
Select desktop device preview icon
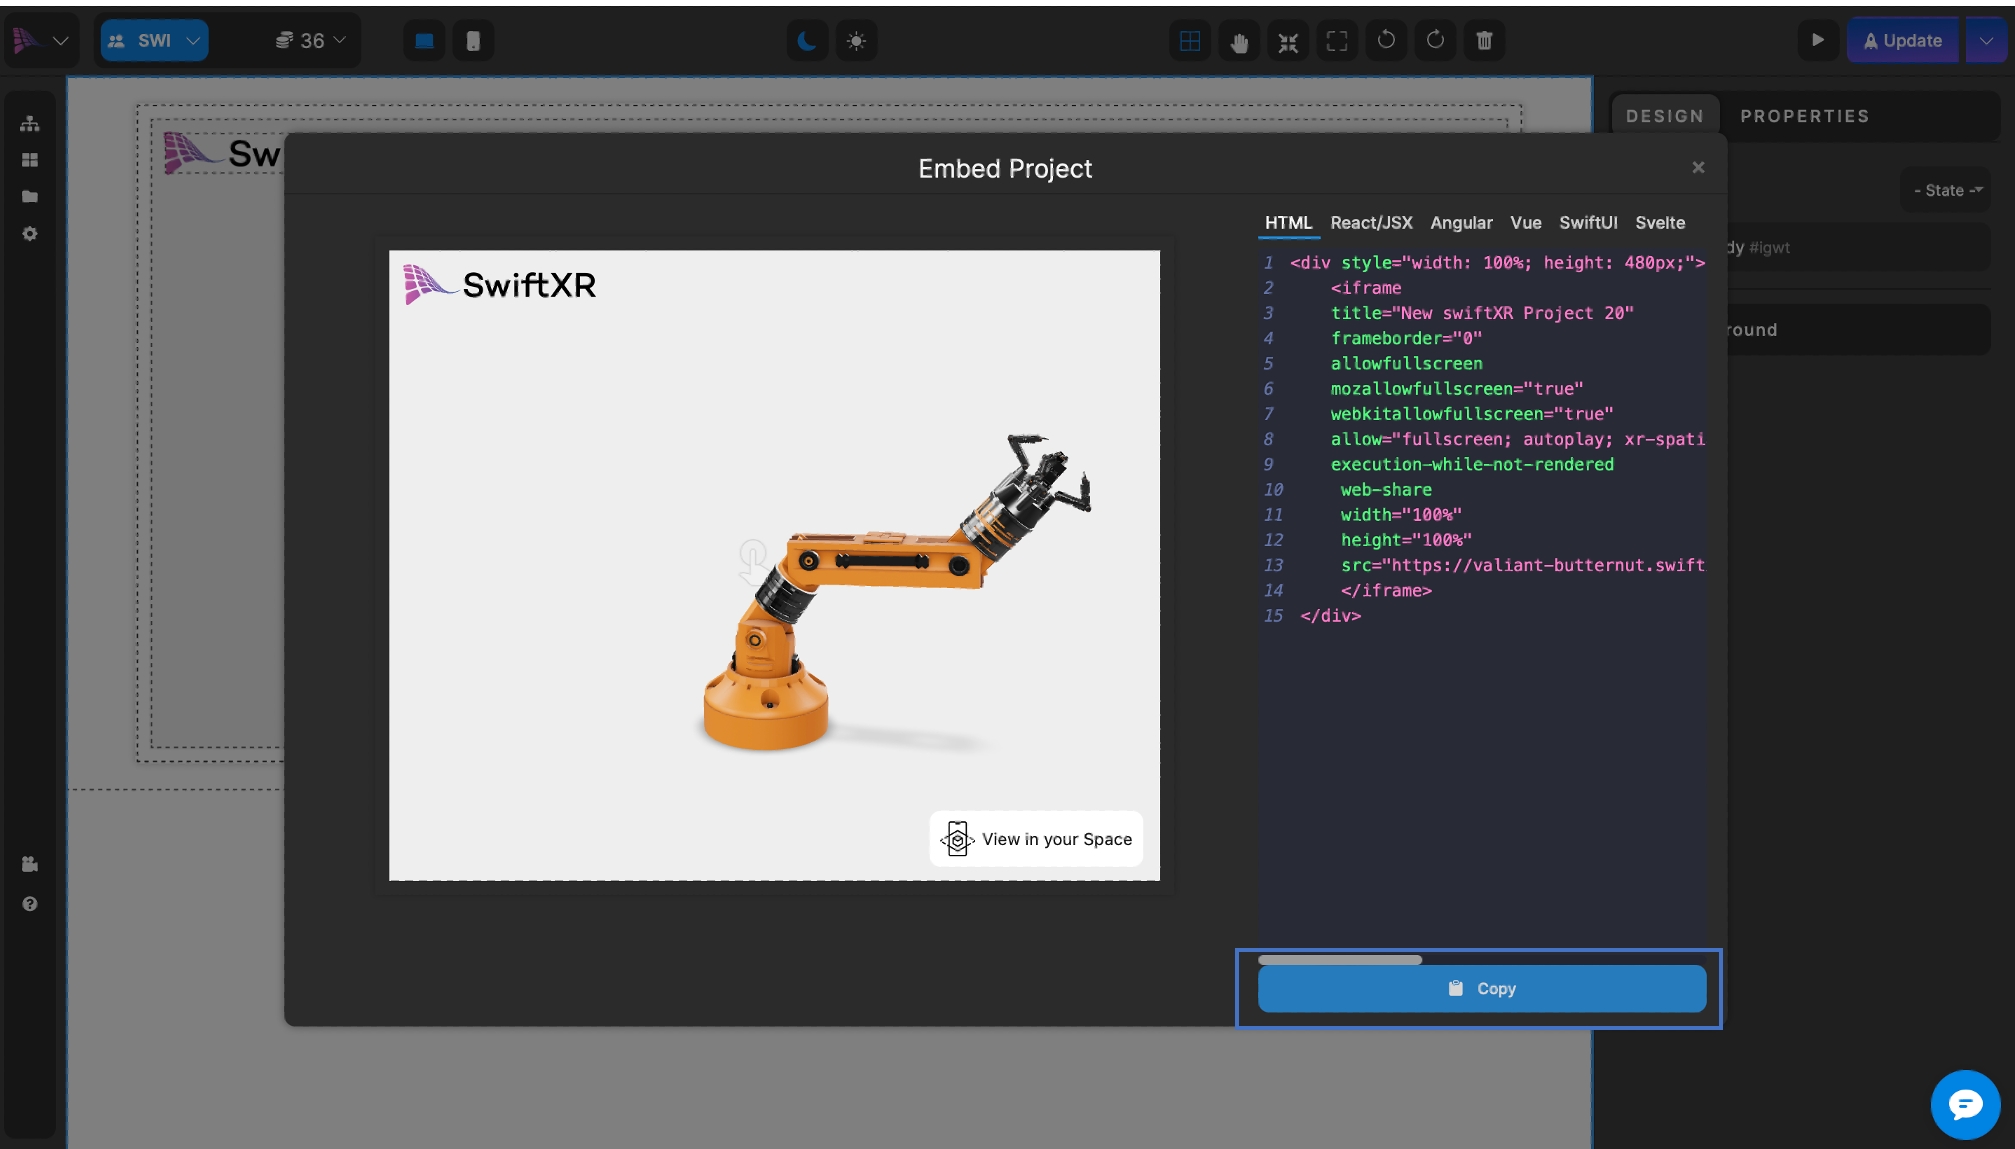point(424,41)
